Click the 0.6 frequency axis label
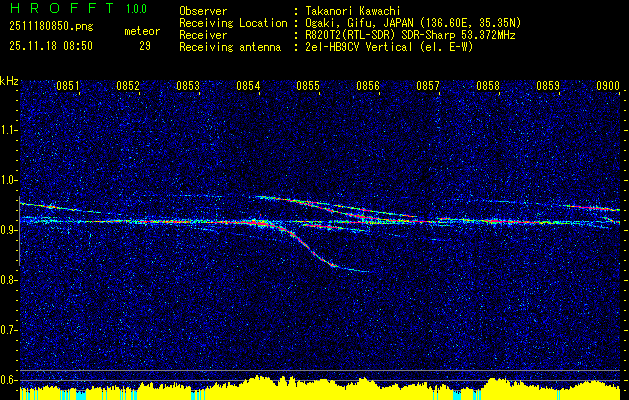 pyautogui.click(x=9, y=380)
